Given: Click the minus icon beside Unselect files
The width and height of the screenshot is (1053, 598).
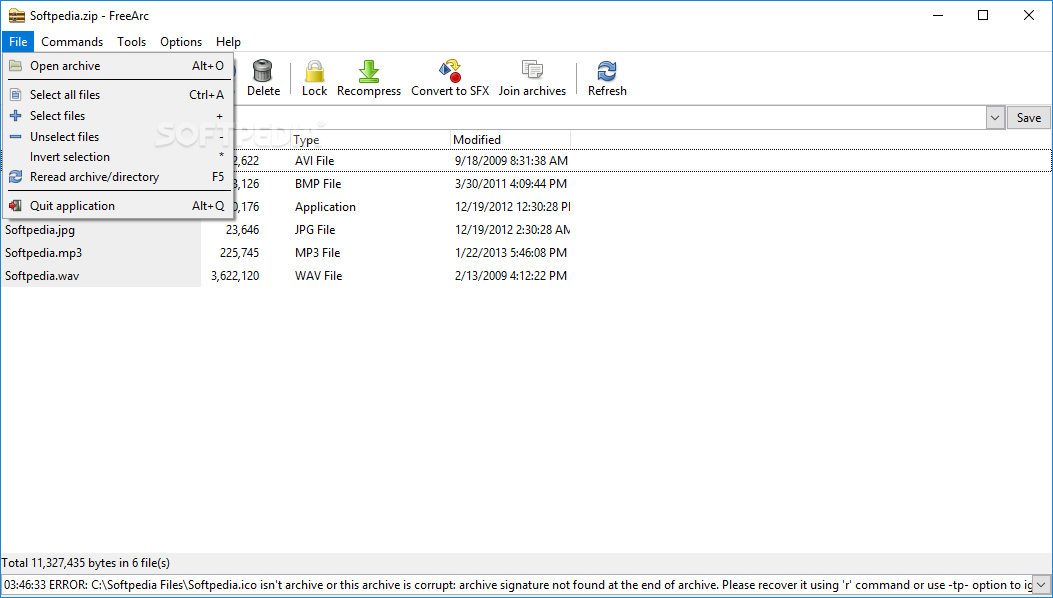Looking at the screenshot, I should tap(15, 136).
